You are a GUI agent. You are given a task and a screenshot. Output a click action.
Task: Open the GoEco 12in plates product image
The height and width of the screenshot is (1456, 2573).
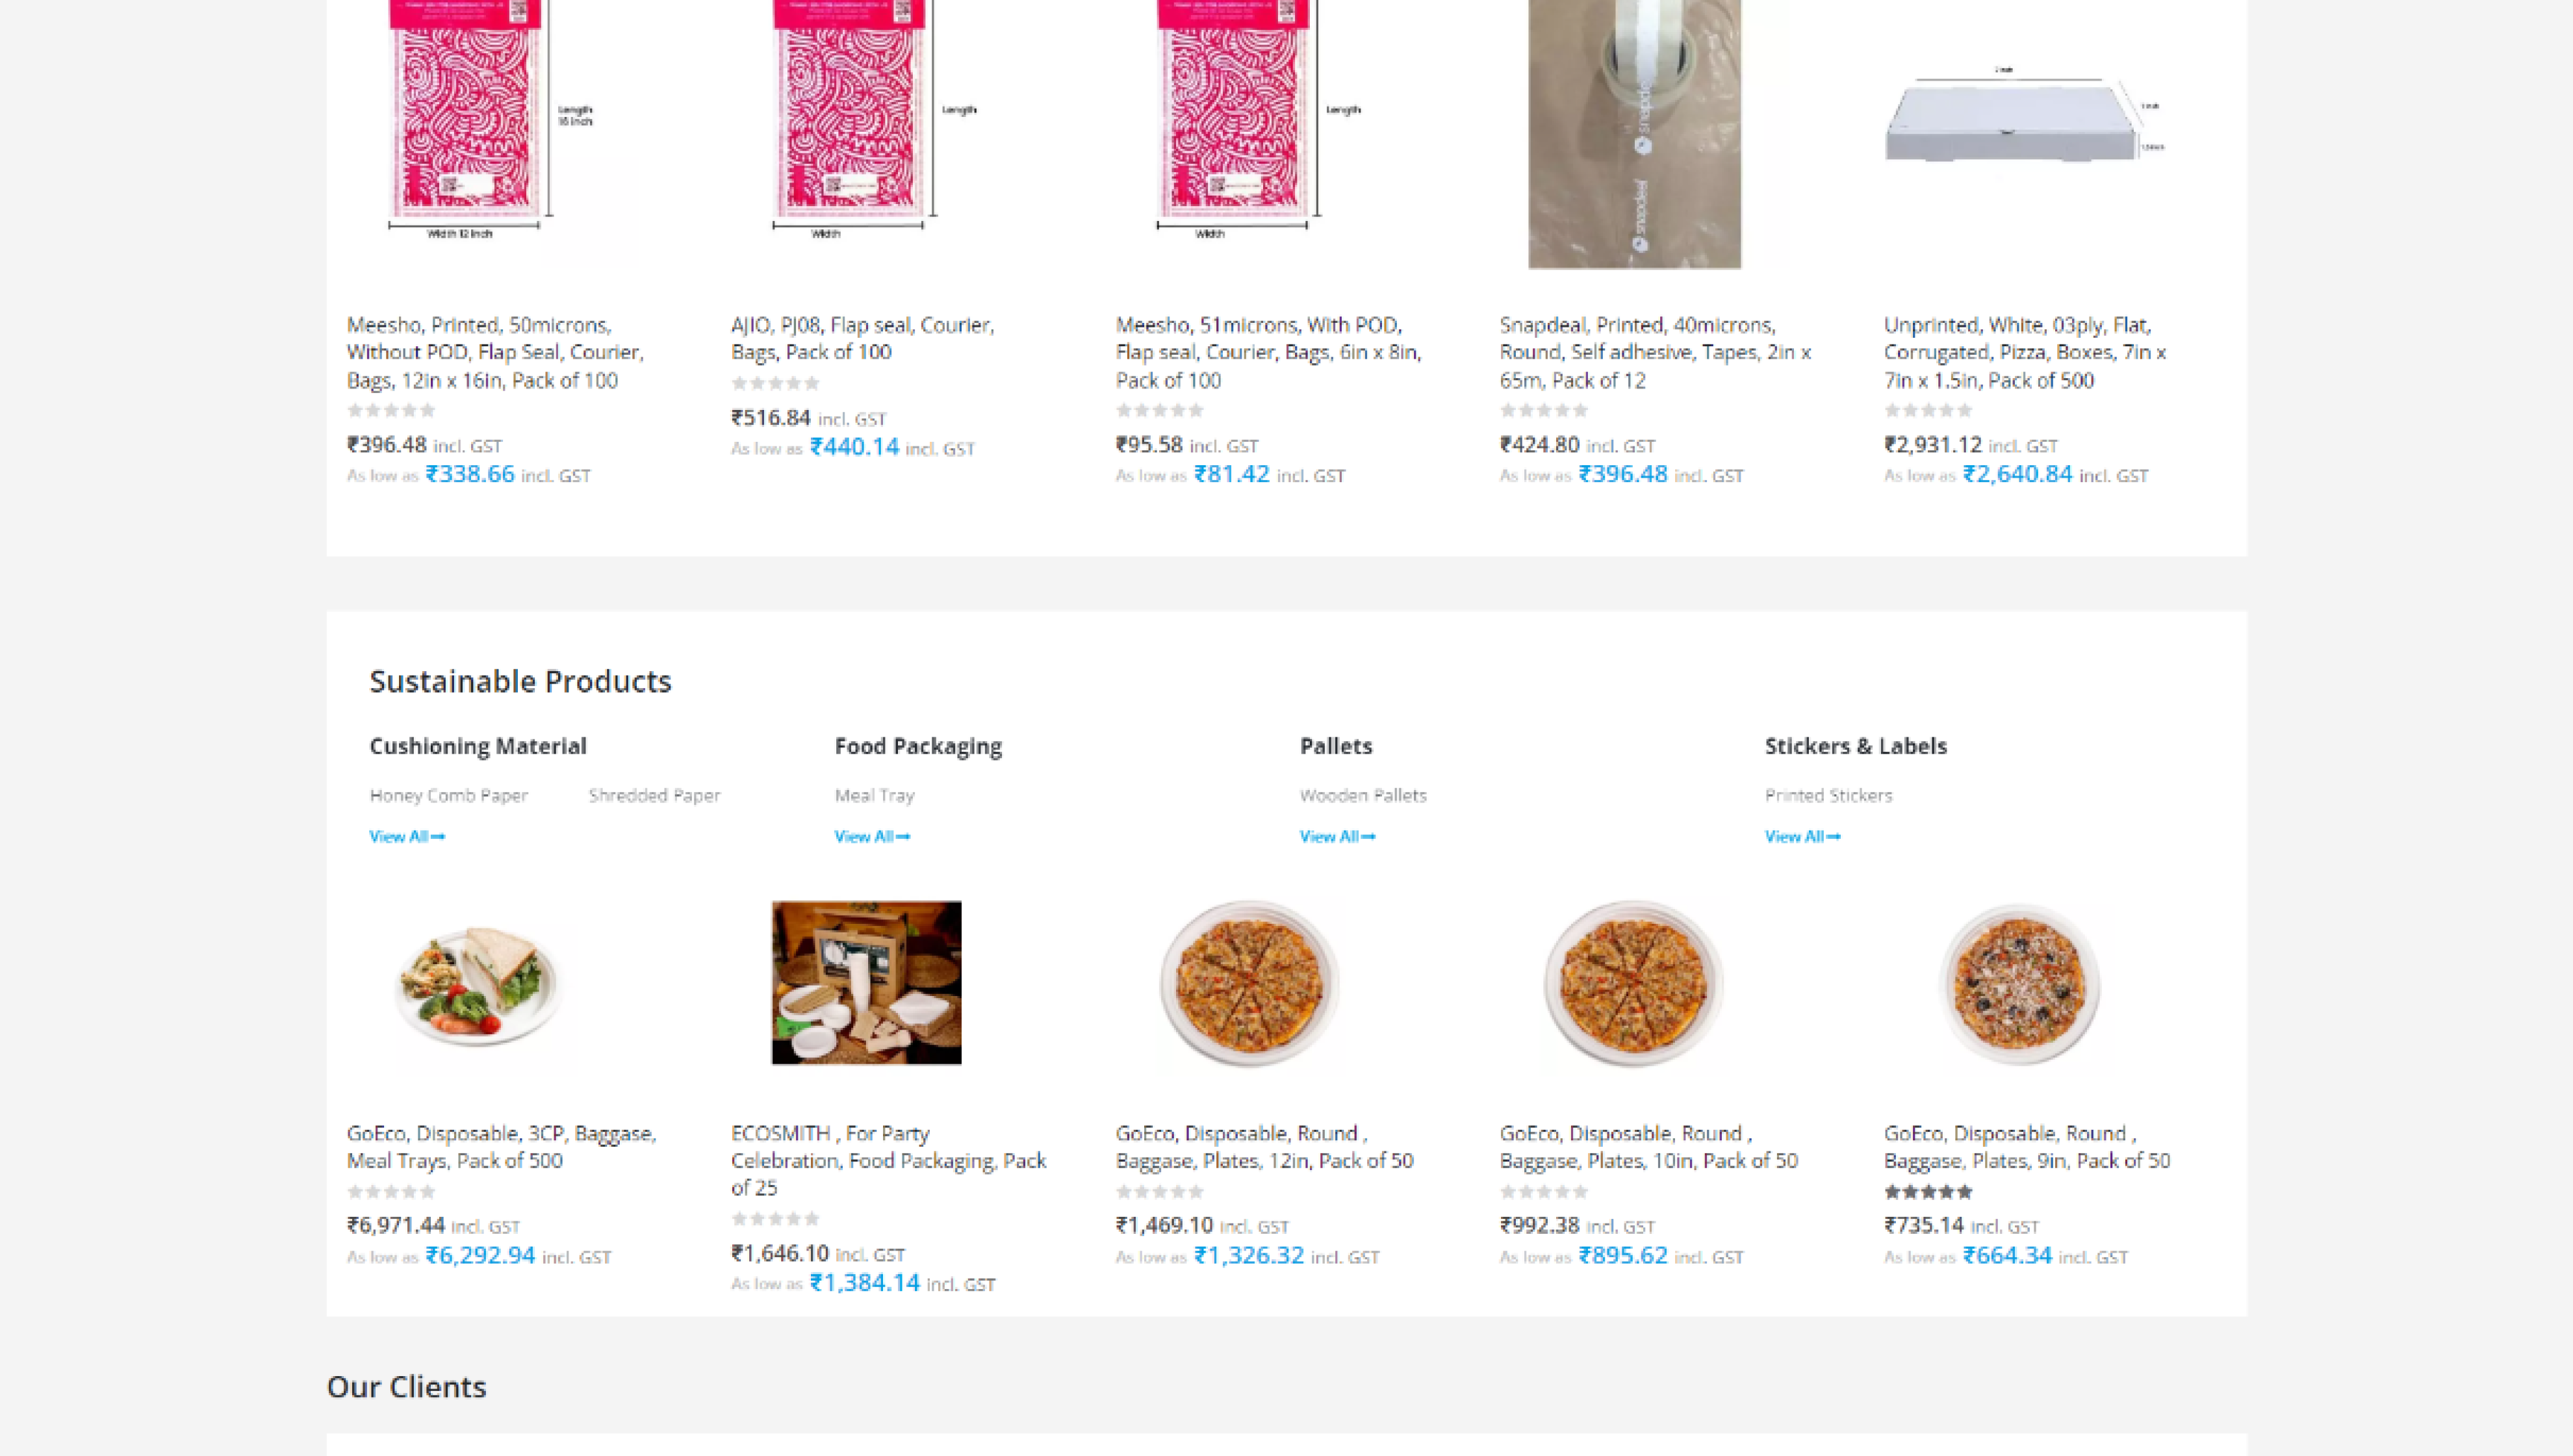coord(1248,984)
